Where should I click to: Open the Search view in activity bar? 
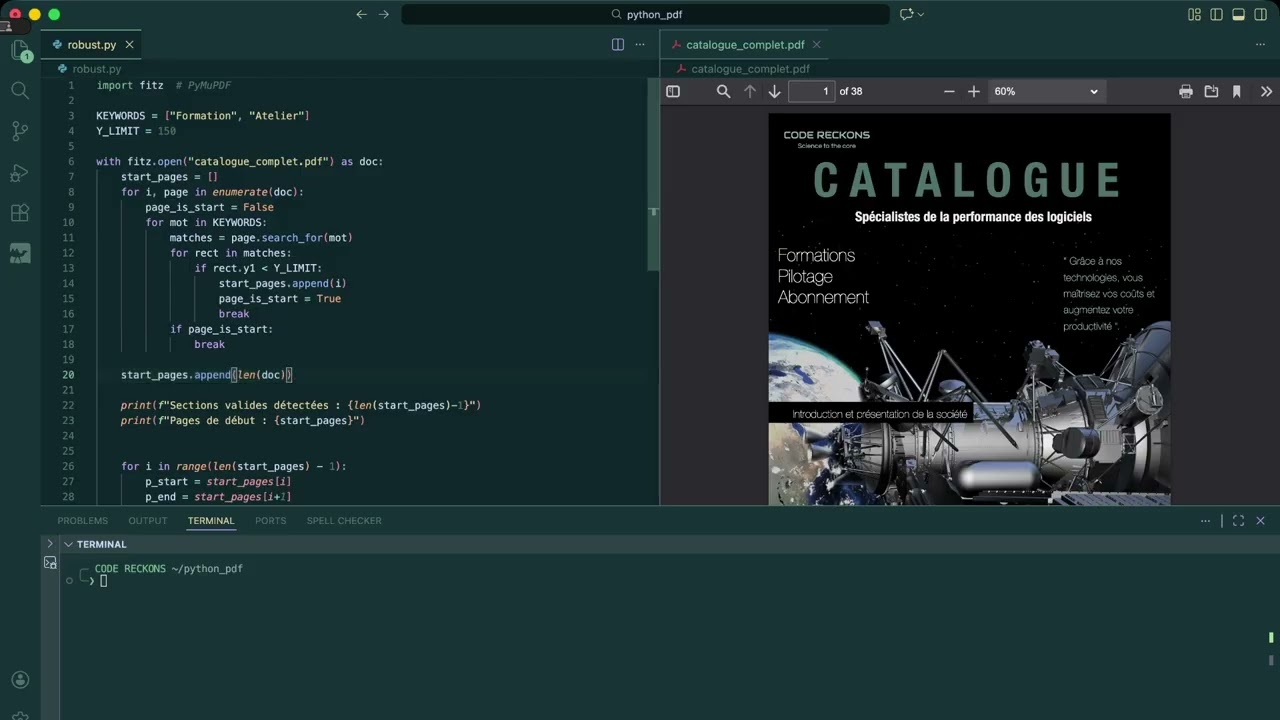[19, 91]
